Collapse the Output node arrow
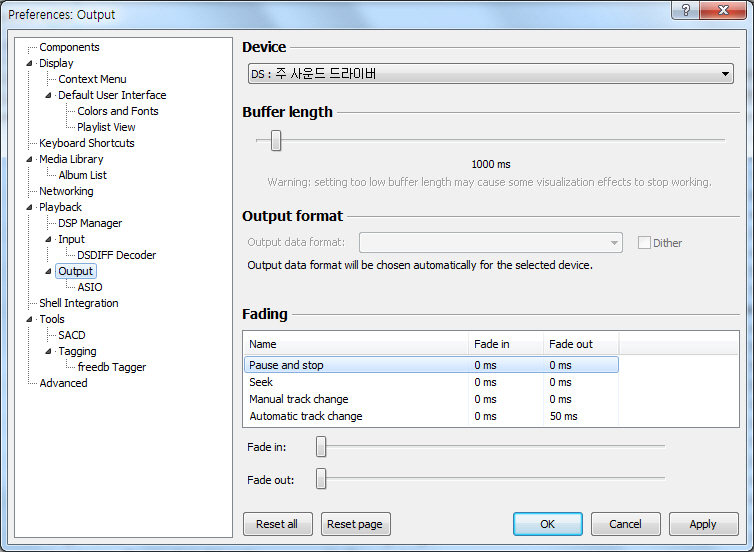Screen dimensions: 754x552 point(49,272)
